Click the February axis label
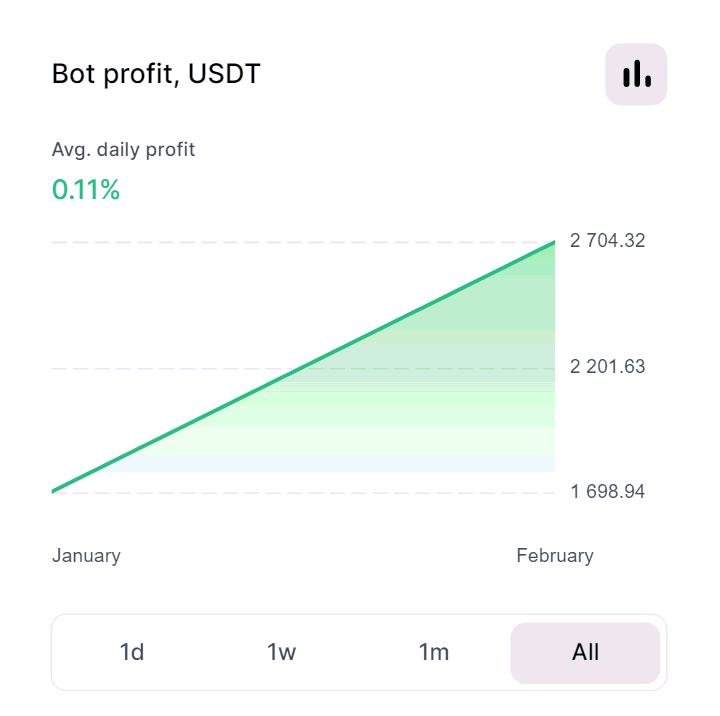This screenshot has width=720, height=716. click(554, 556)
